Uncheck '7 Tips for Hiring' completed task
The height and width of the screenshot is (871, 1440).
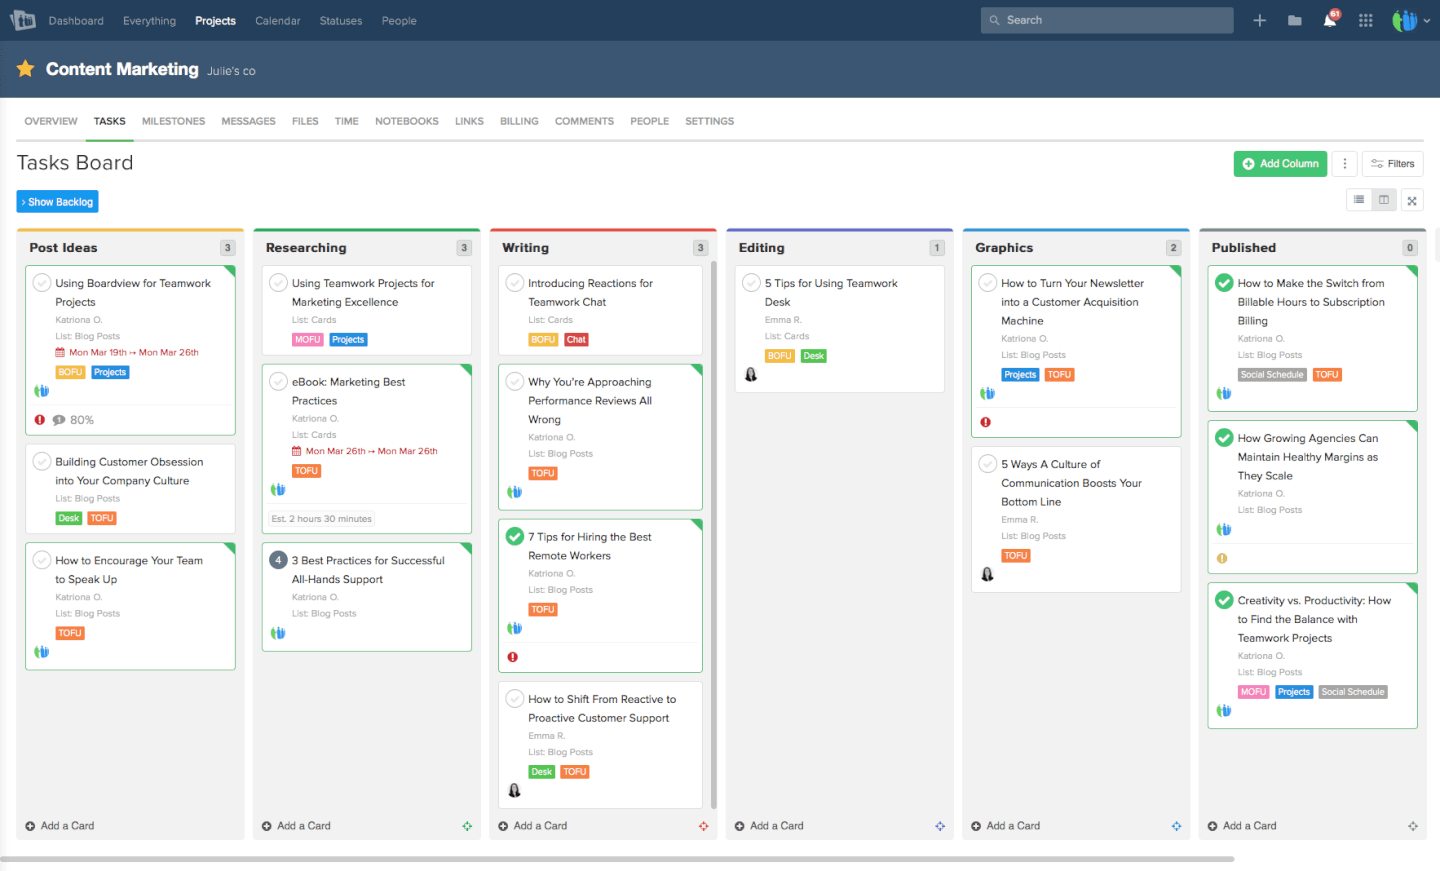coord(515,536)
